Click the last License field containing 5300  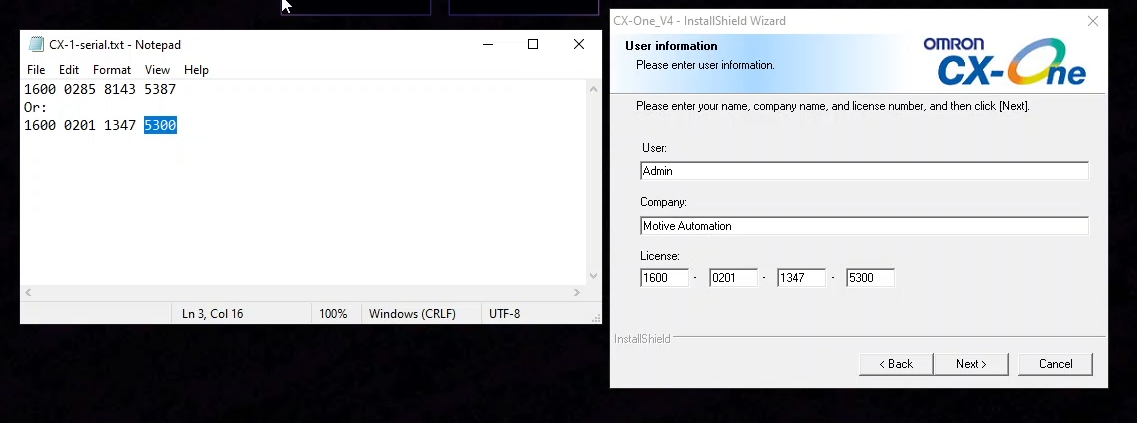pyautogui.click(x=869, y=278)
